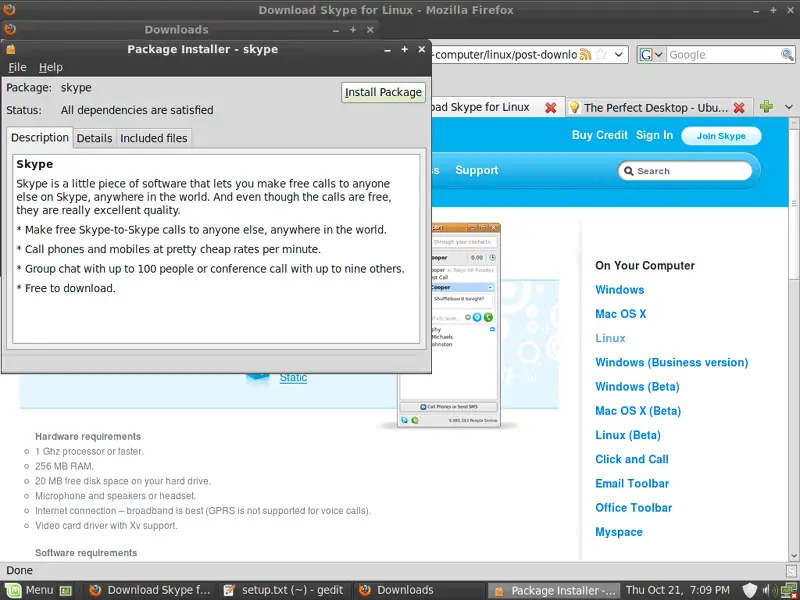
Task: Click the Join Skype button
Action: click(721, 136)
